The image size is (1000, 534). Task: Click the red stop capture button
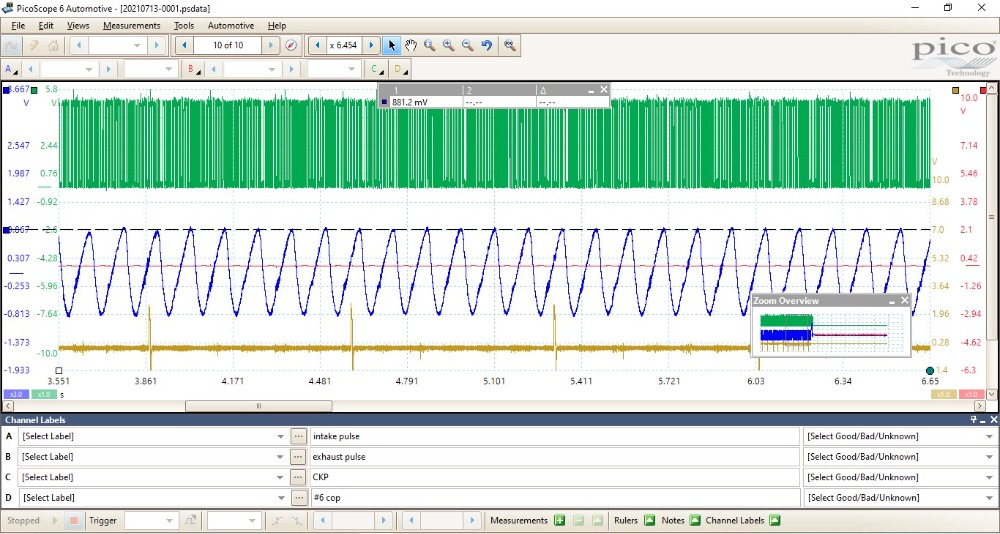(x=73, y=521)
